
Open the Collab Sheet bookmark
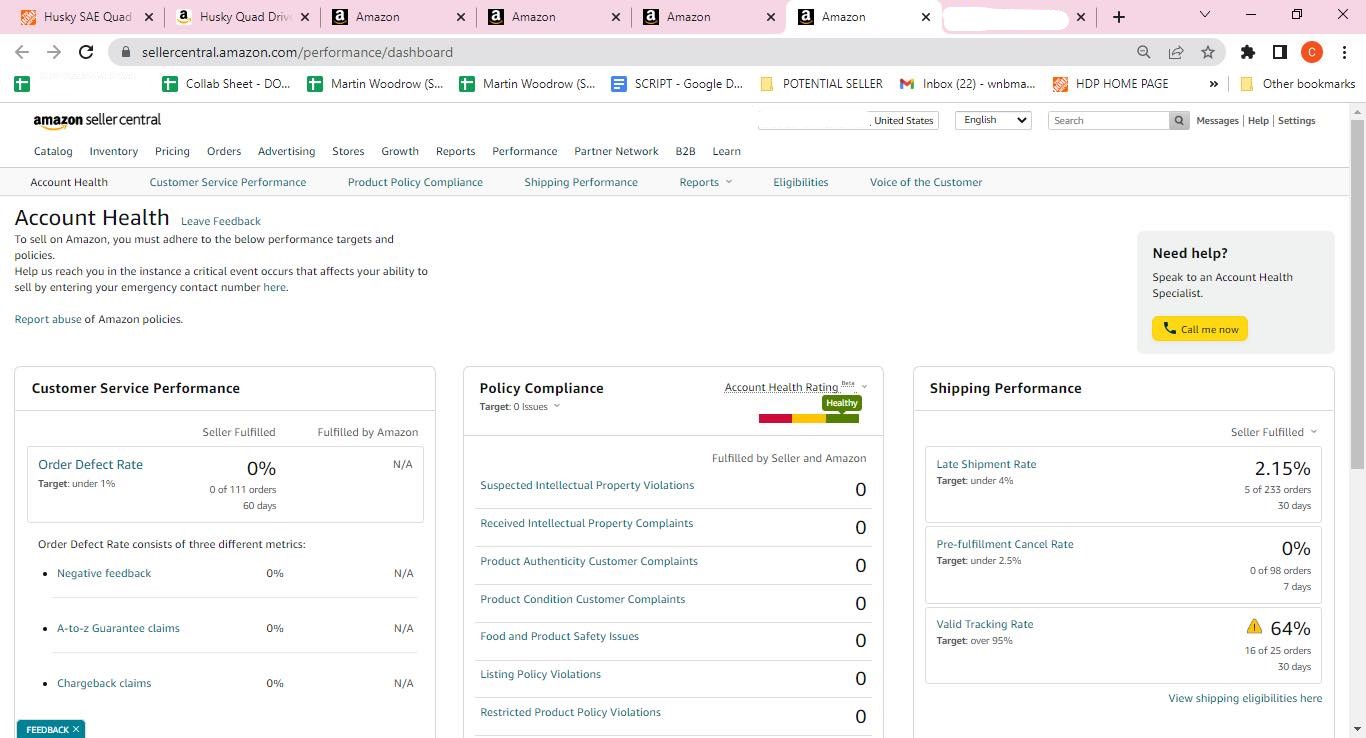point(227,84)
